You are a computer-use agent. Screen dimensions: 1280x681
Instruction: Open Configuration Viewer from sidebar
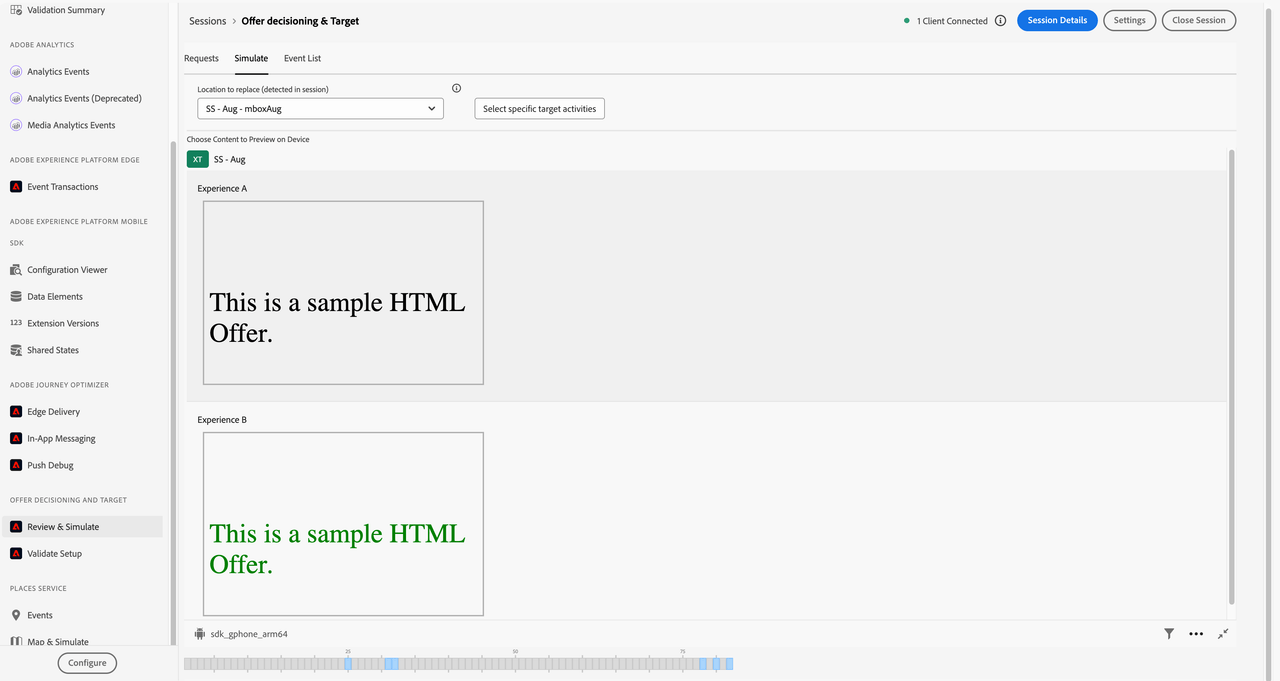coord(67,270)
